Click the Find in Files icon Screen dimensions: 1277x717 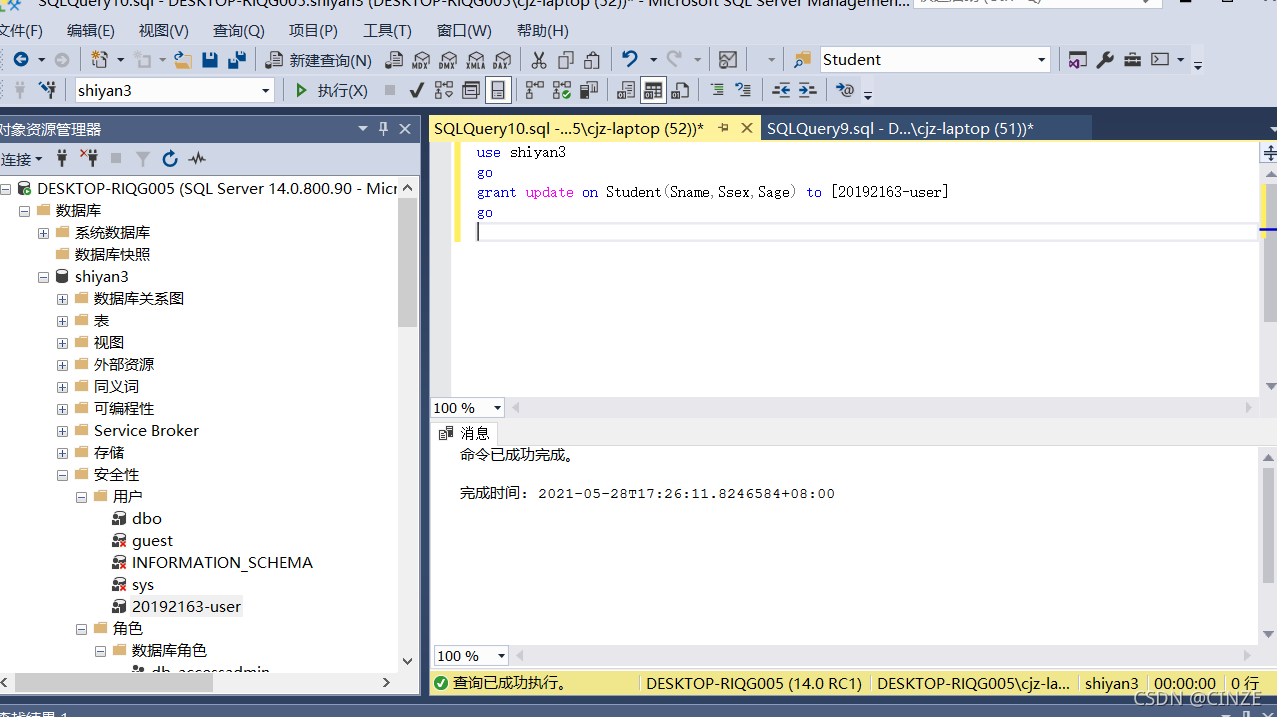coord(802,60)
